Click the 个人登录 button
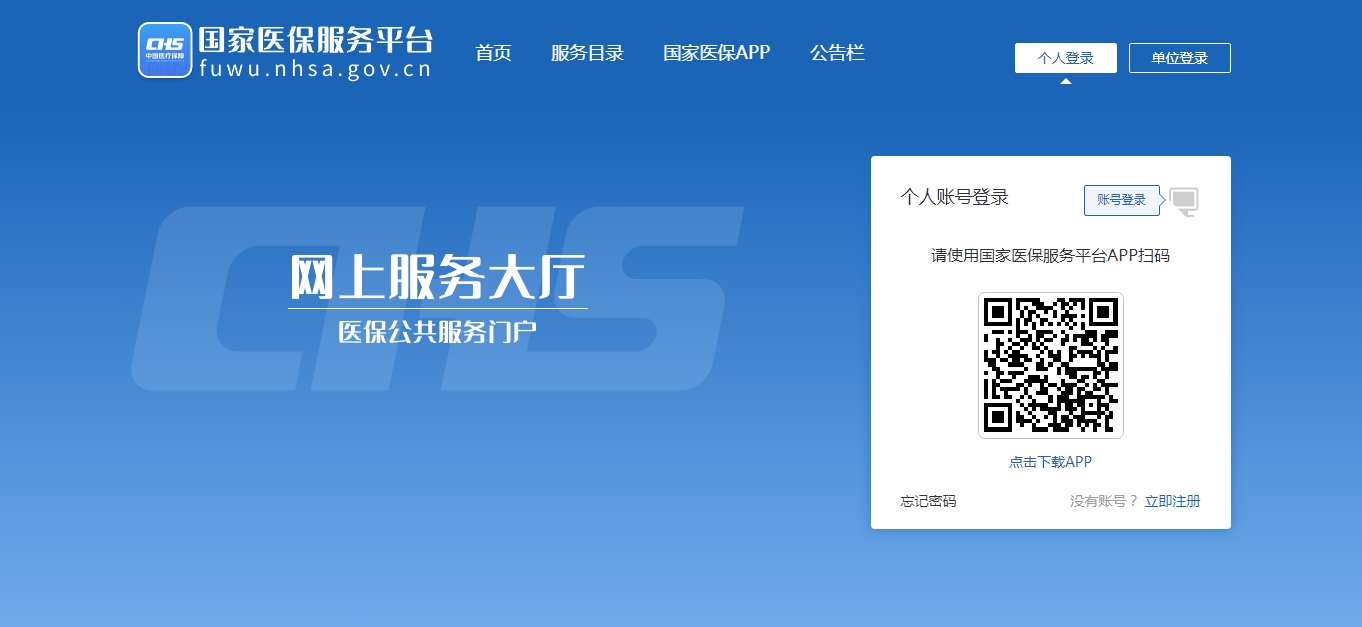Viewport: 1362px width, 627px height. point(1066,58)
